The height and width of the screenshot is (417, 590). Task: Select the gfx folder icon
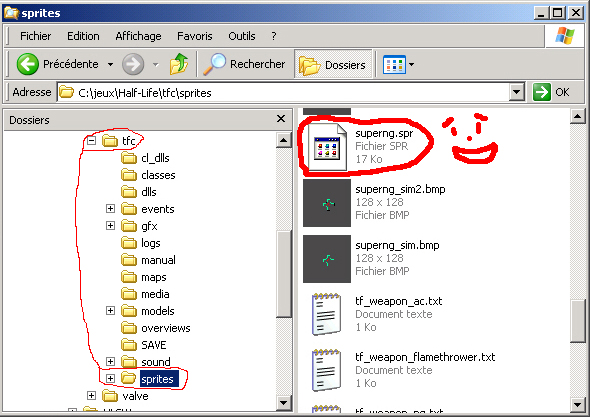[129, 226]
